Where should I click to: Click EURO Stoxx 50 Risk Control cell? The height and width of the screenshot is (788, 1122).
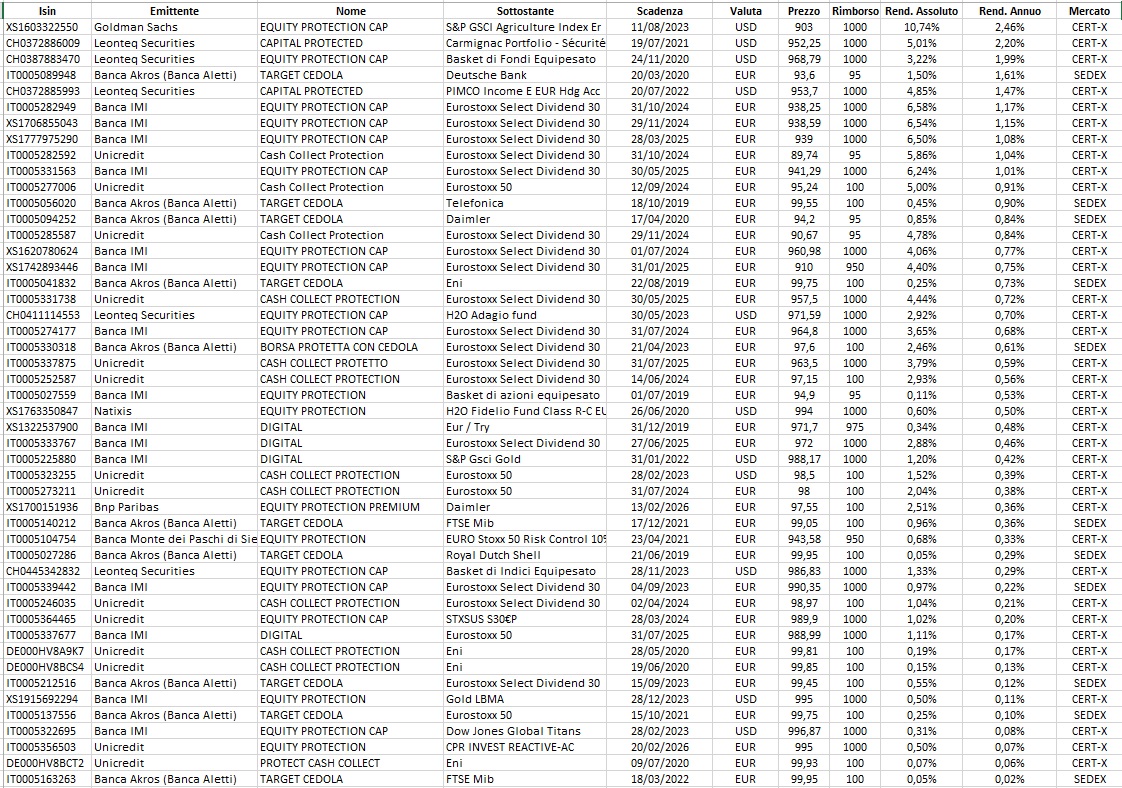(x=525, y=539)
